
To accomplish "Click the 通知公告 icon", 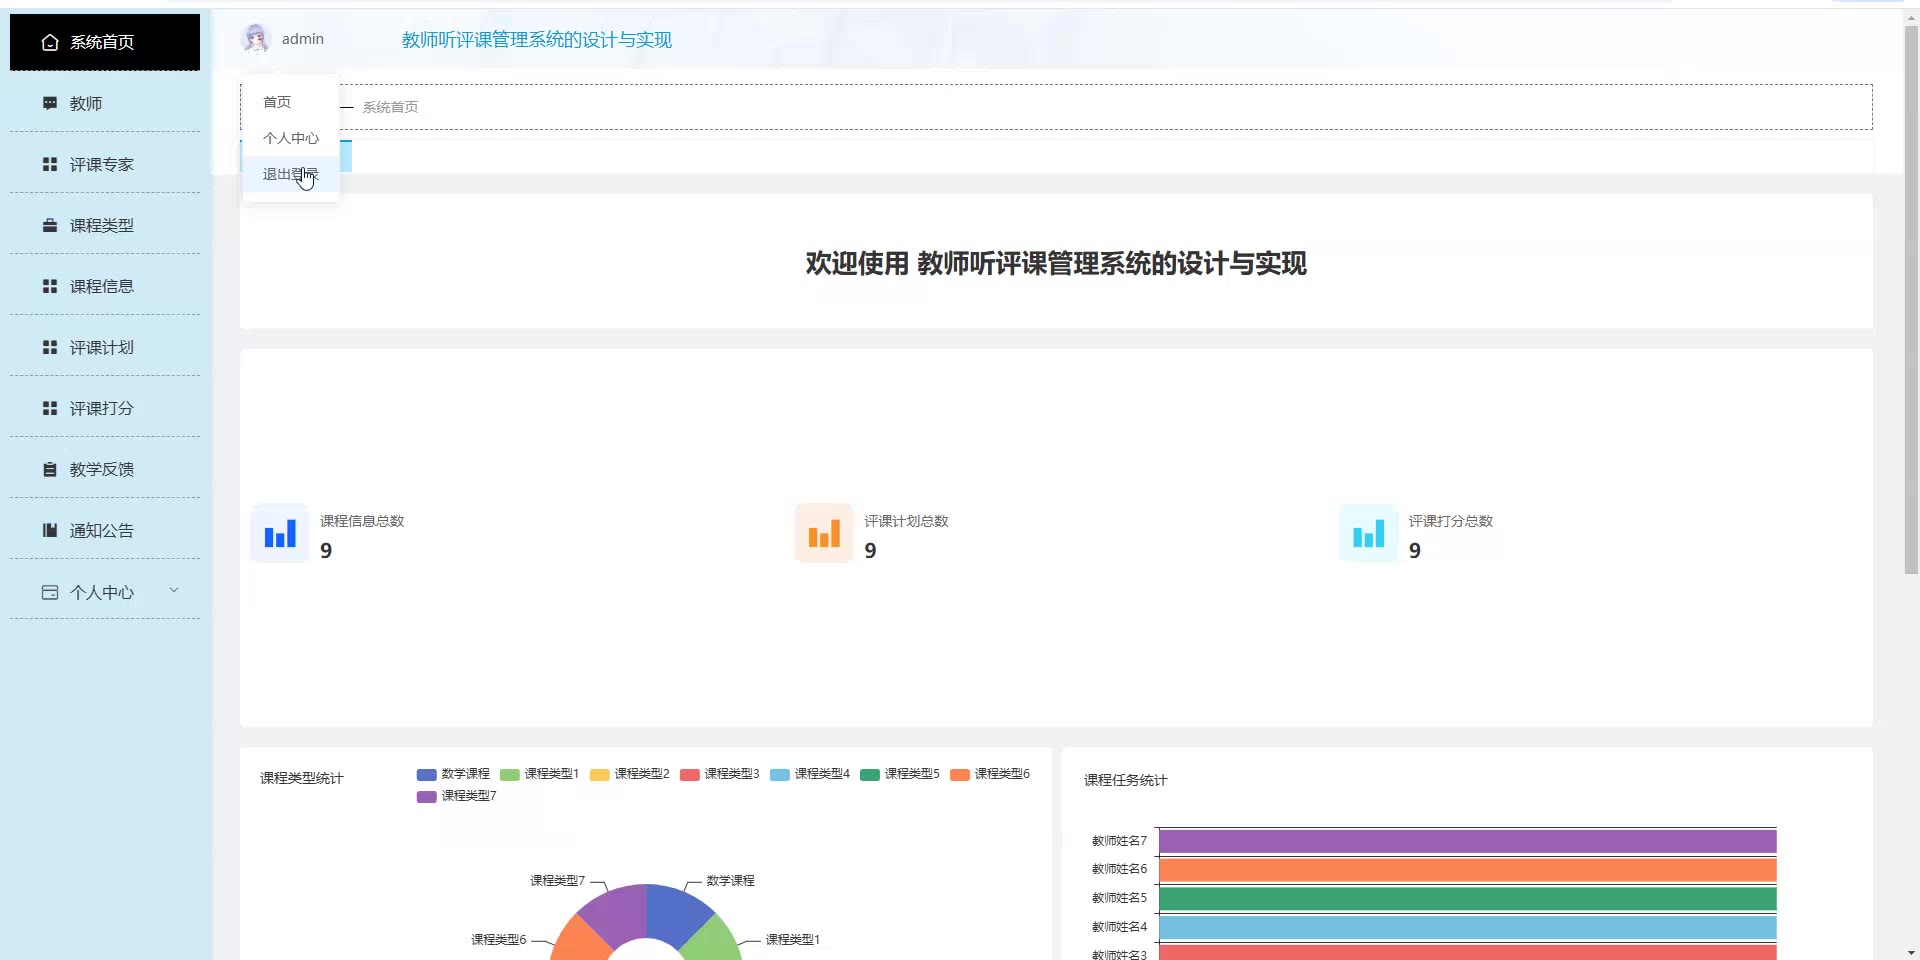I will click(x=50, y=530).
